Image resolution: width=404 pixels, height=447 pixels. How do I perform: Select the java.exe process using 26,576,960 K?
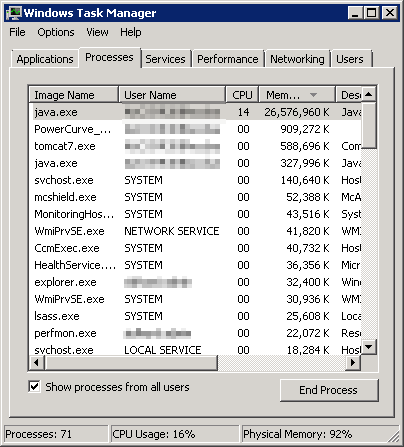coord(195,112)
